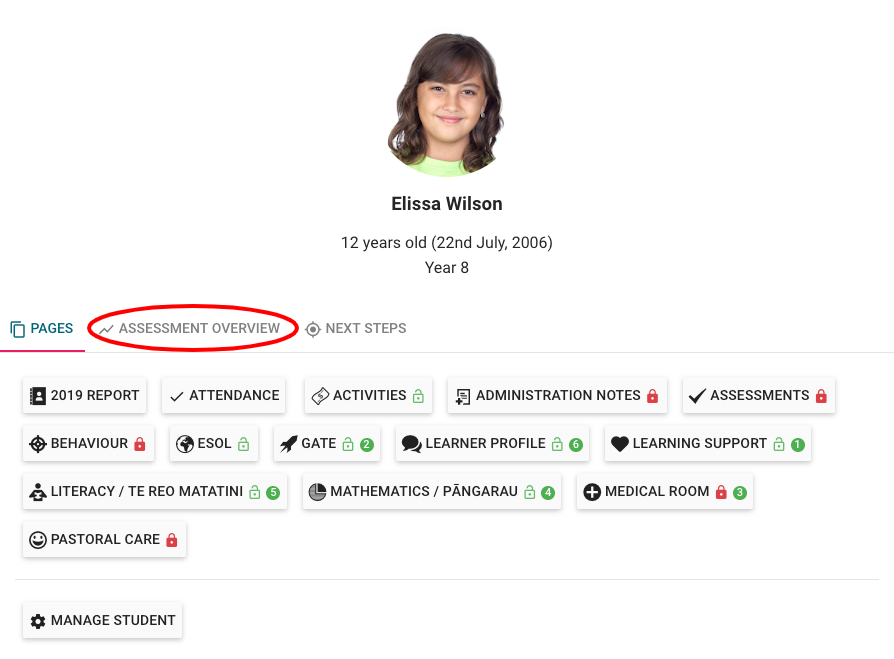Click the rocket icon on GATE

(288, 444)
